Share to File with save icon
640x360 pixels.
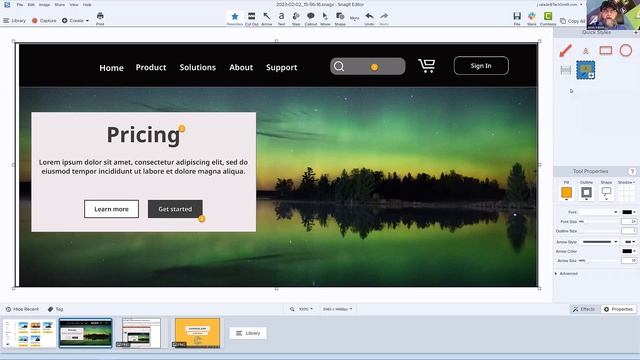coord(517,18)
